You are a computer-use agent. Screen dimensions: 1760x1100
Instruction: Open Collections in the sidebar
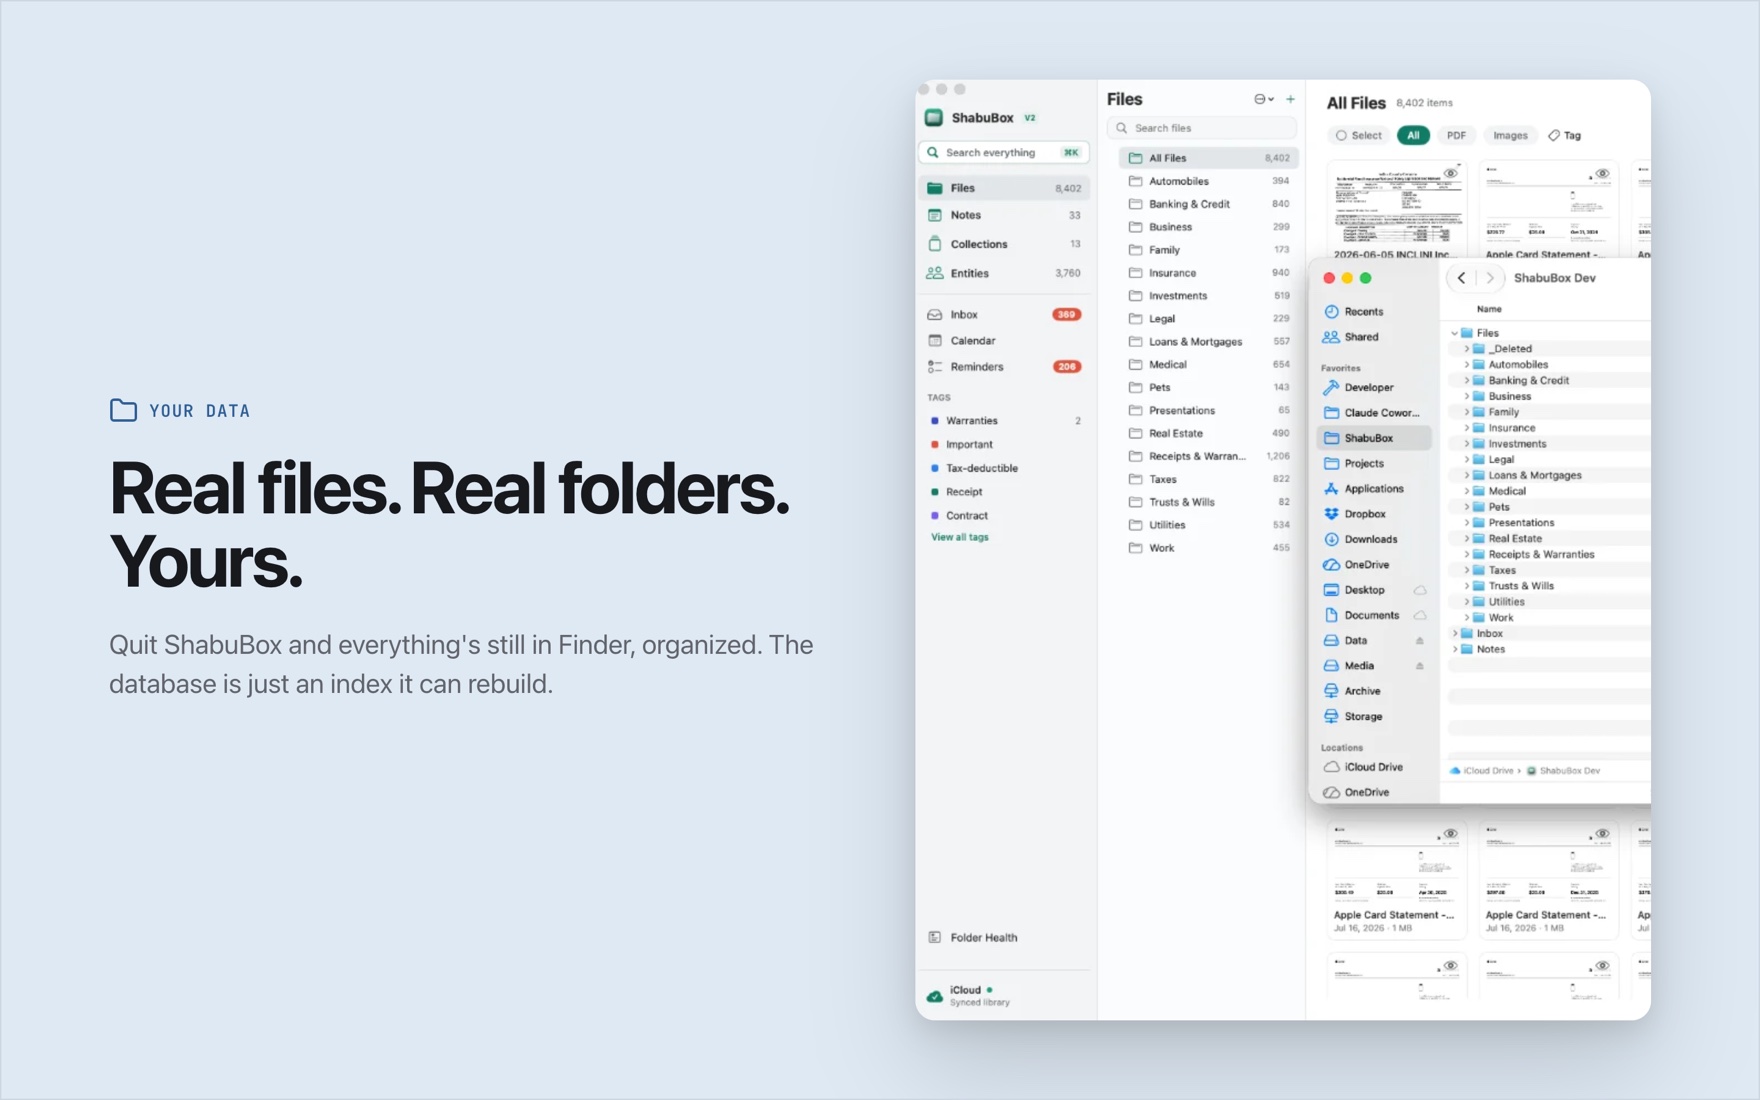tap(1004, 244)
